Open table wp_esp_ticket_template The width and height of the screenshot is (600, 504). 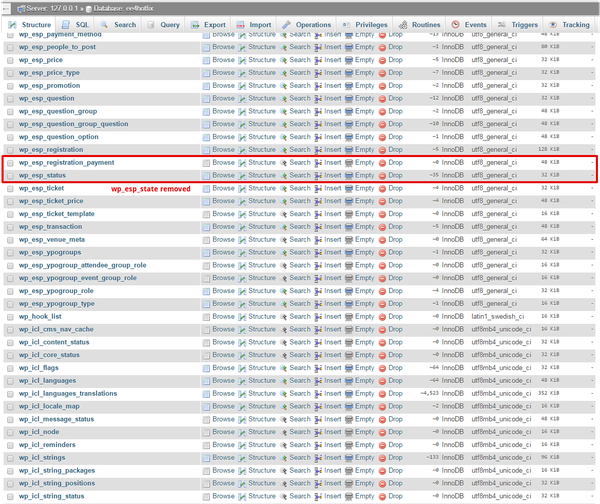point(57,214)
